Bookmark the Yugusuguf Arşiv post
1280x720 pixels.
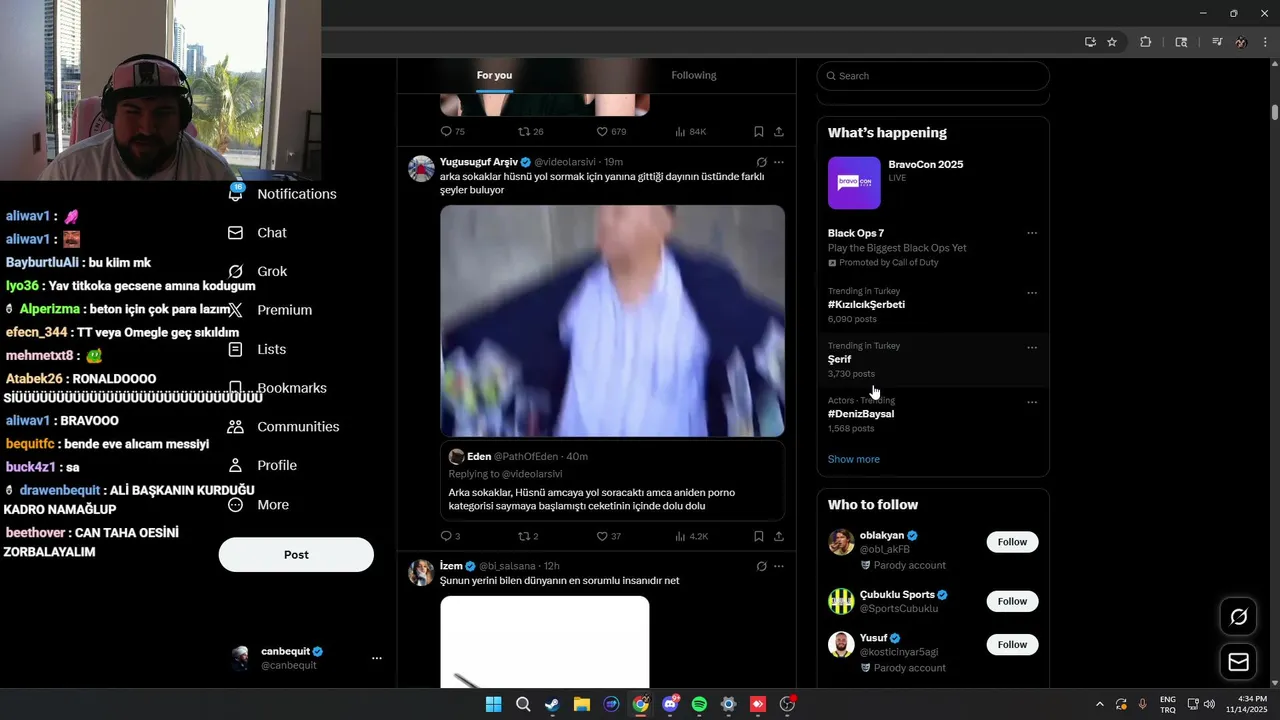pyautogui.click(x=759, y=536)
